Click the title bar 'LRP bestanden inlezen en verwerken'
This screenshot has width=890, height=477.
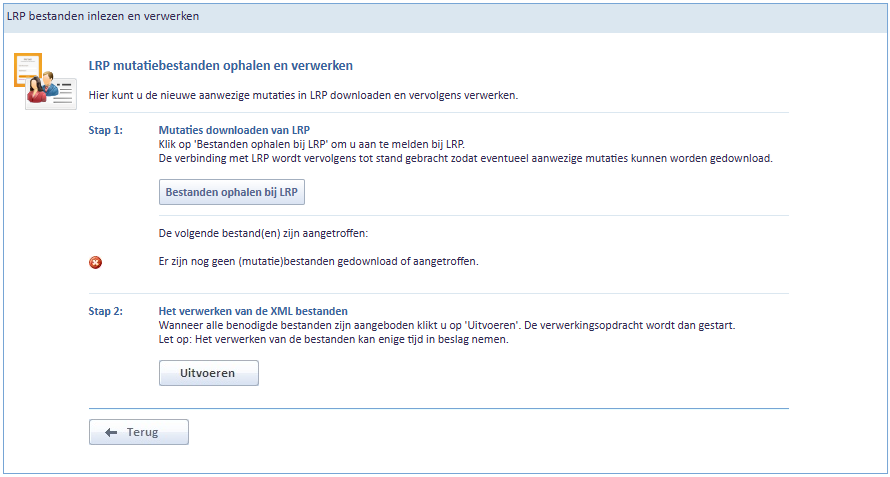pos(104,17)
